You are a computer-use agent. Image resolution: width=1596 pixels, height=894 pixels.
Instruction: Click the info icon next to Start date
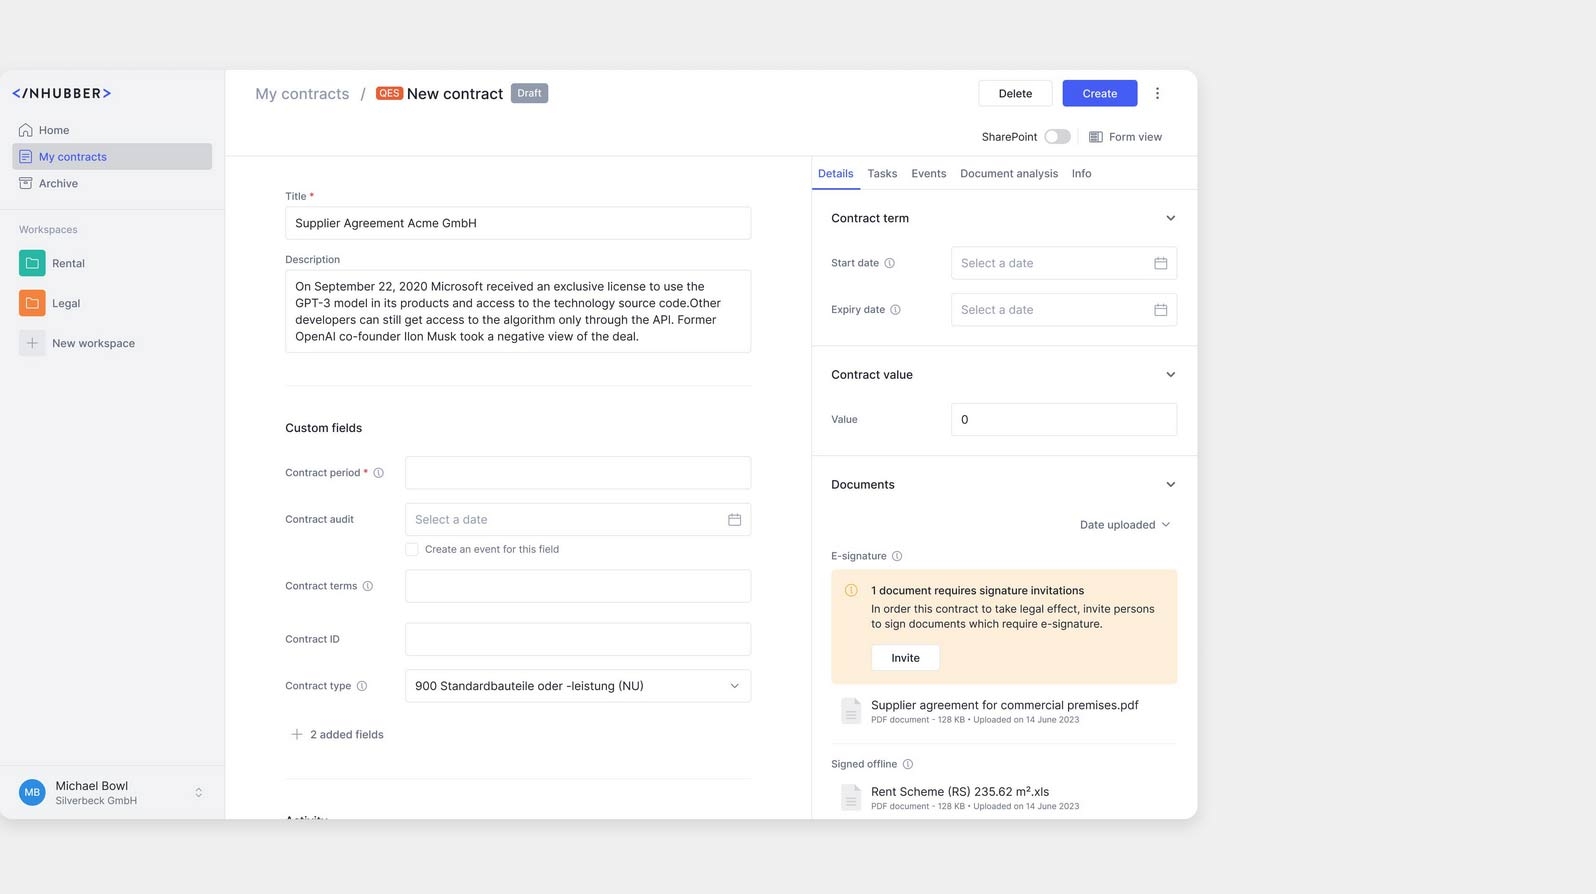[x=890, y=263]
